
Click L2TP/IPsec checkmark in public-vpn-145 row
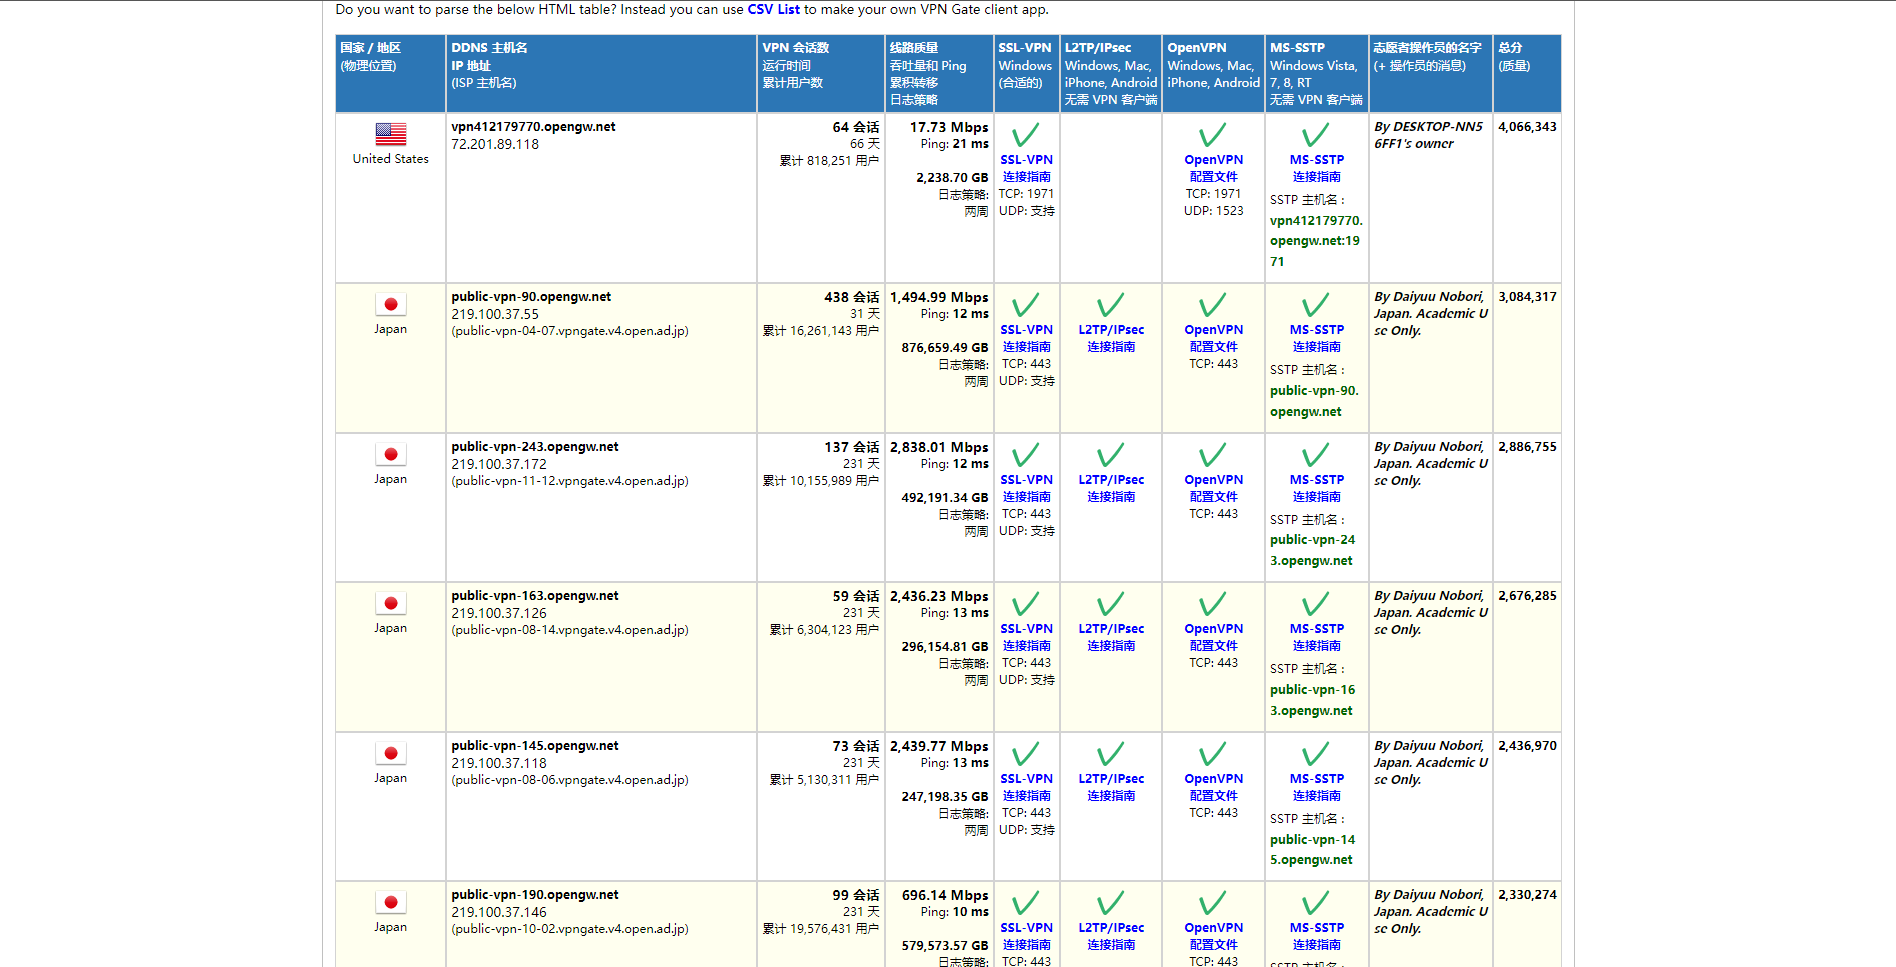tap(1111, 754)
